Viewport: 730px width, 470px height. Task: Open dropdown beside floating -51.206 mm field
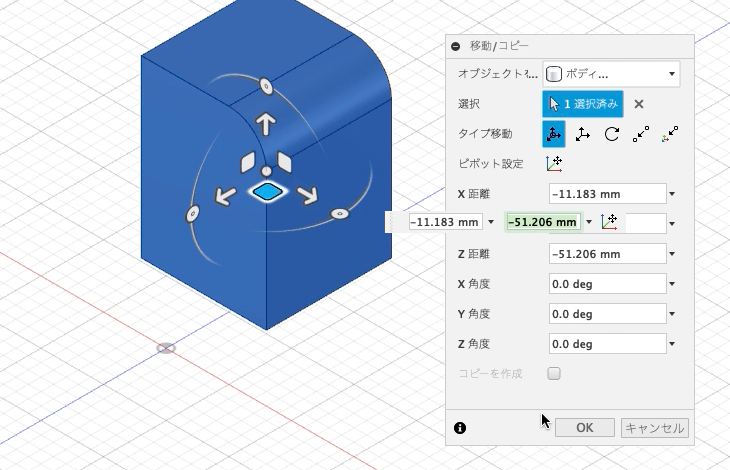(x=589, y=222)
